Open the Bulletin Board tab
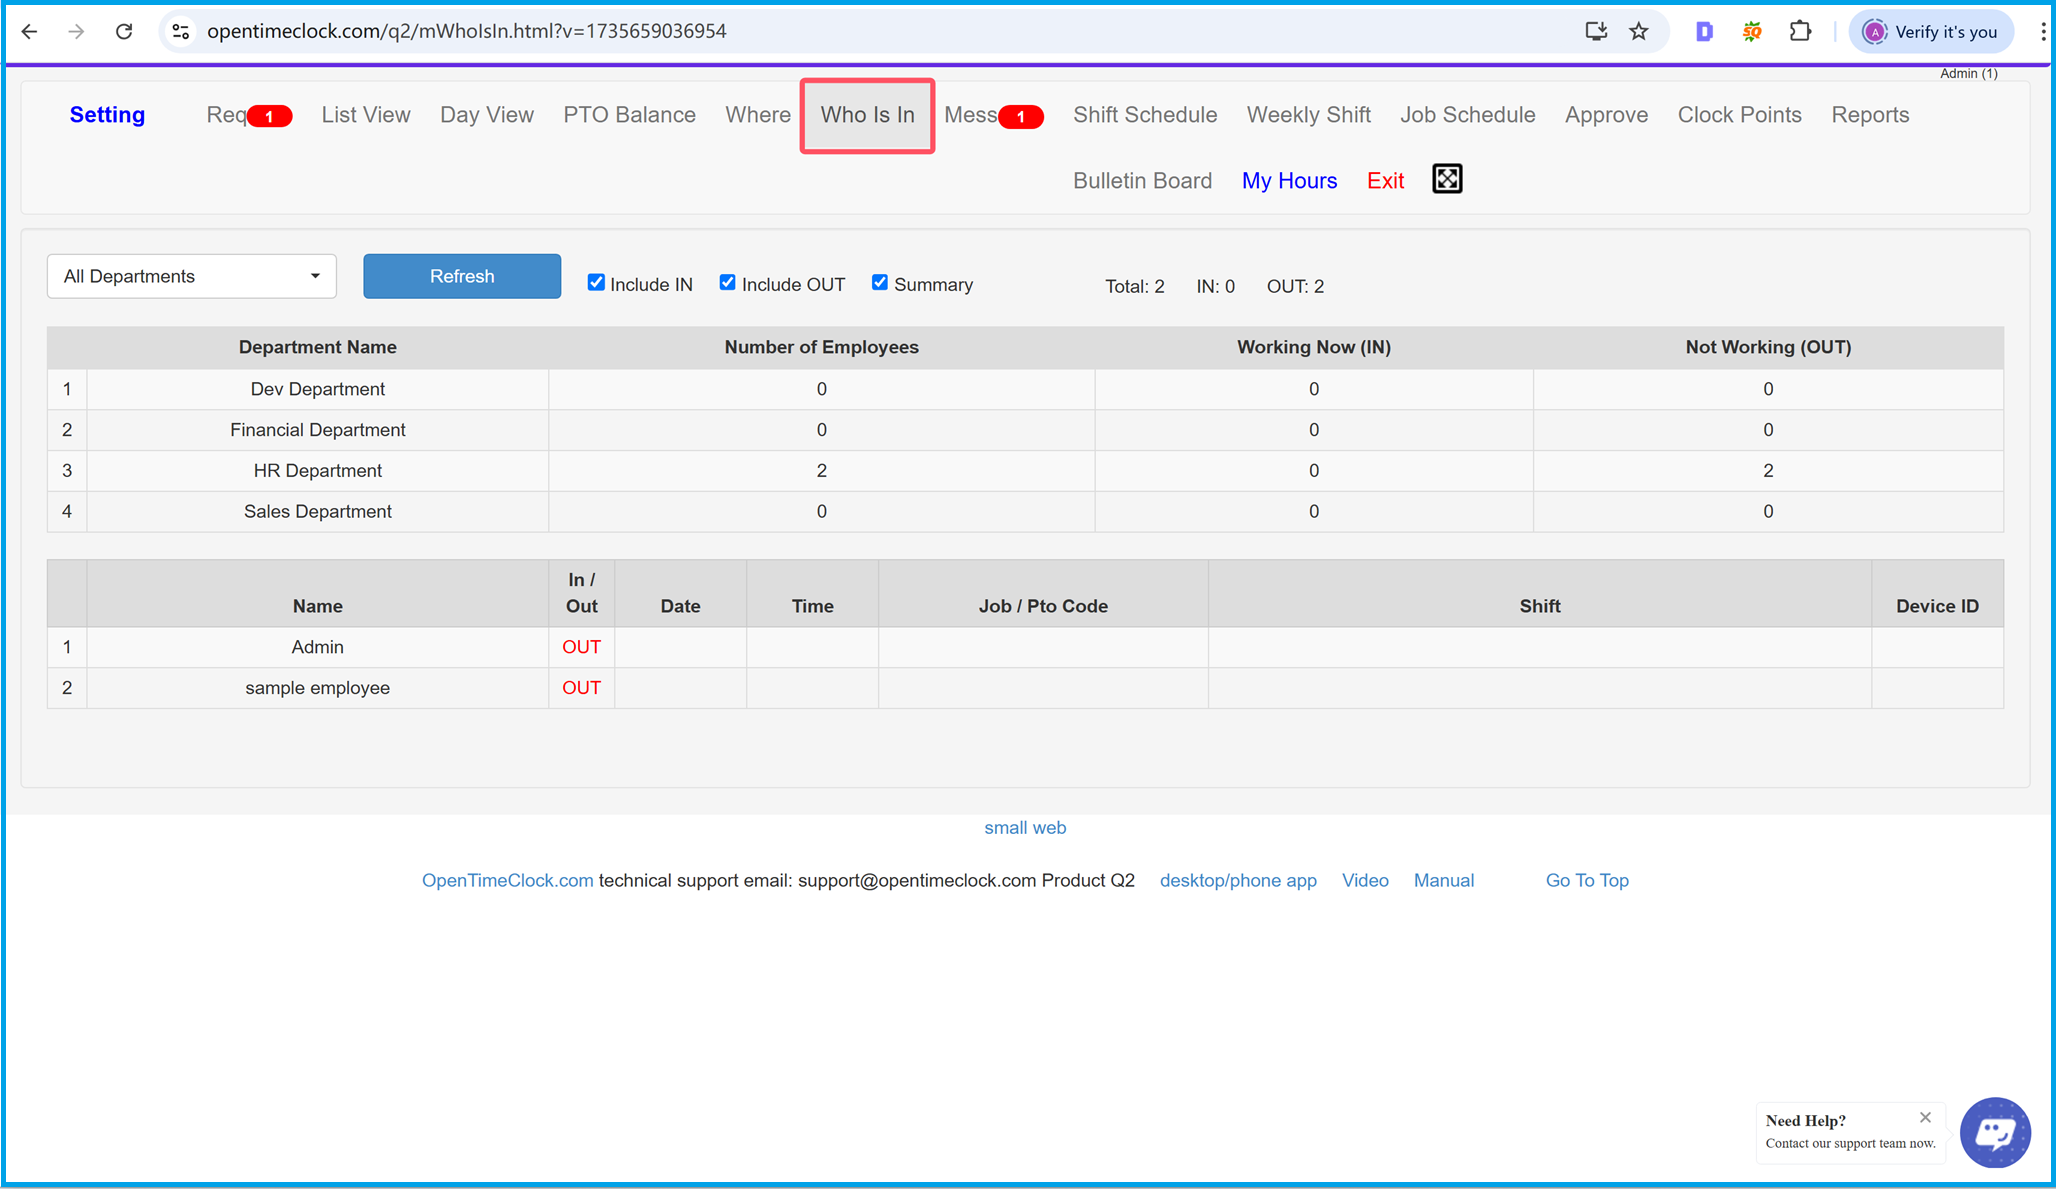Screen dimensions: 2056x1189 pyautogui.click(x=1142, y=181)
